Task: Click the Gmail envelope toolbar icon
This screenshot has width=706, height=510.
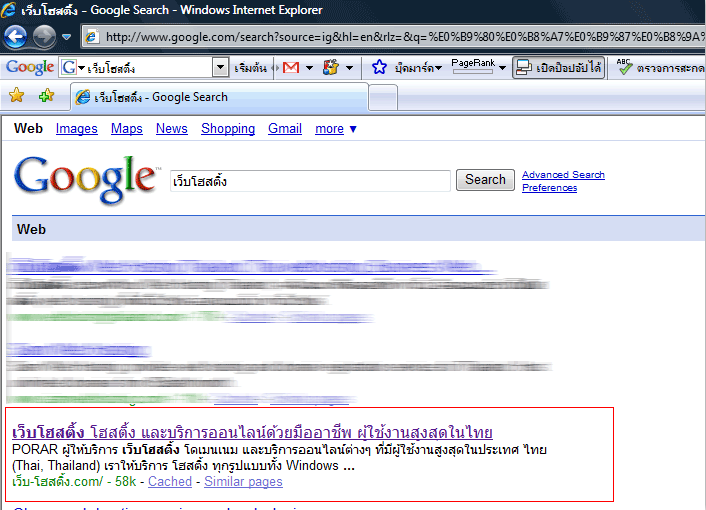Action: point(291,68)
